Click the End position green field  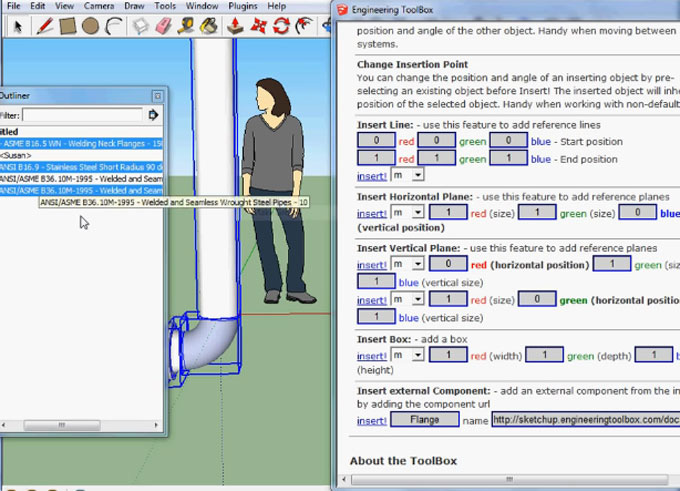coord(436,158)
